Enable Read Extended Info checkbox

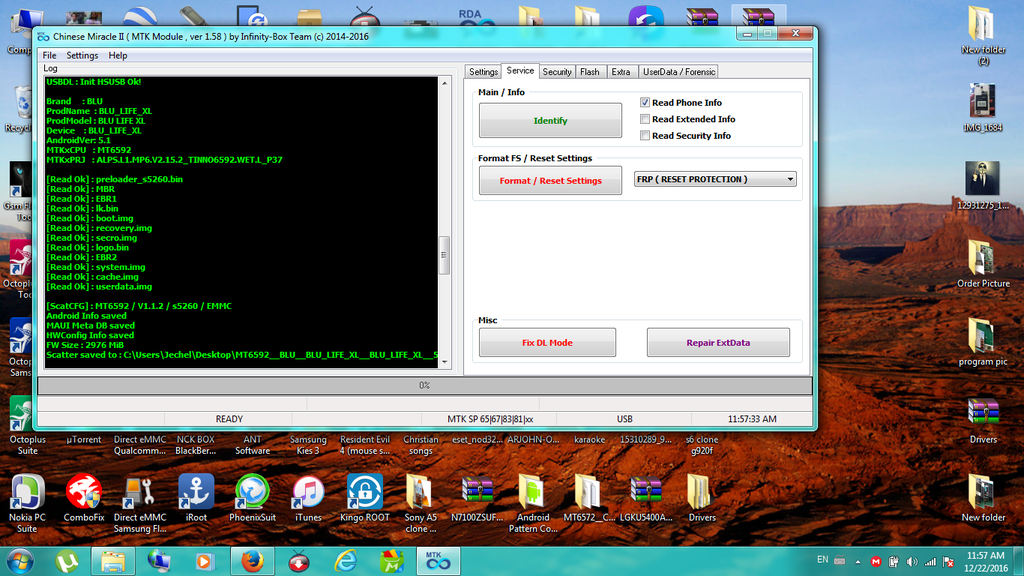tap(645, 119)
